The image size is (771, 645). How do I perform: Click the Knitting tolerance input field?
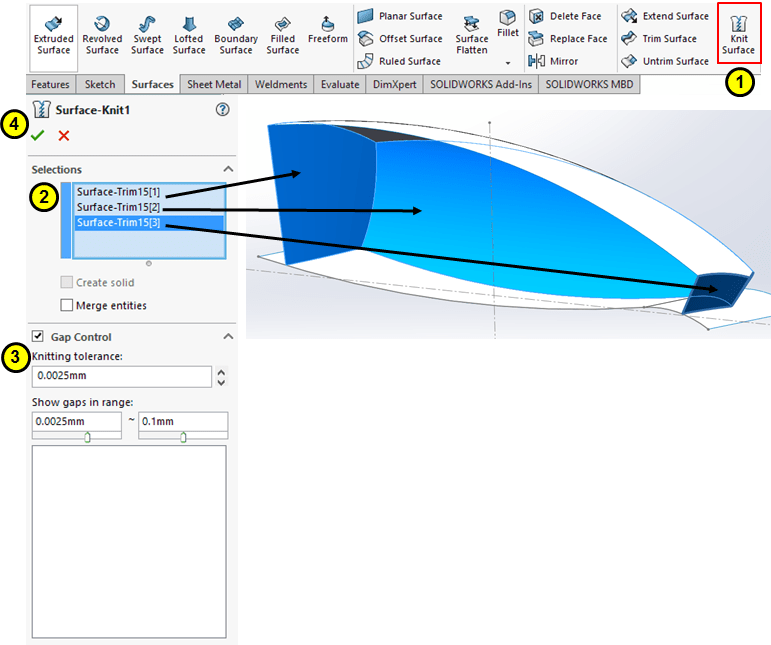pyautogui.click(x=121, y=377)
